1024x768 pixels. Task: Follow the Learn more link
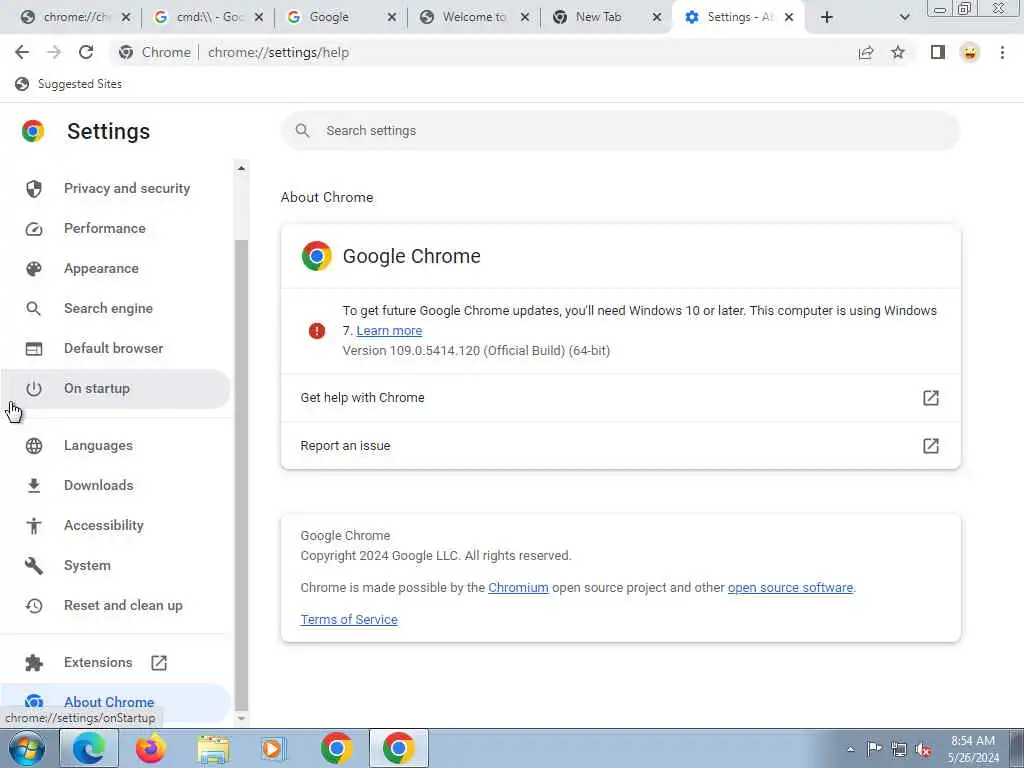click(389, 330)
